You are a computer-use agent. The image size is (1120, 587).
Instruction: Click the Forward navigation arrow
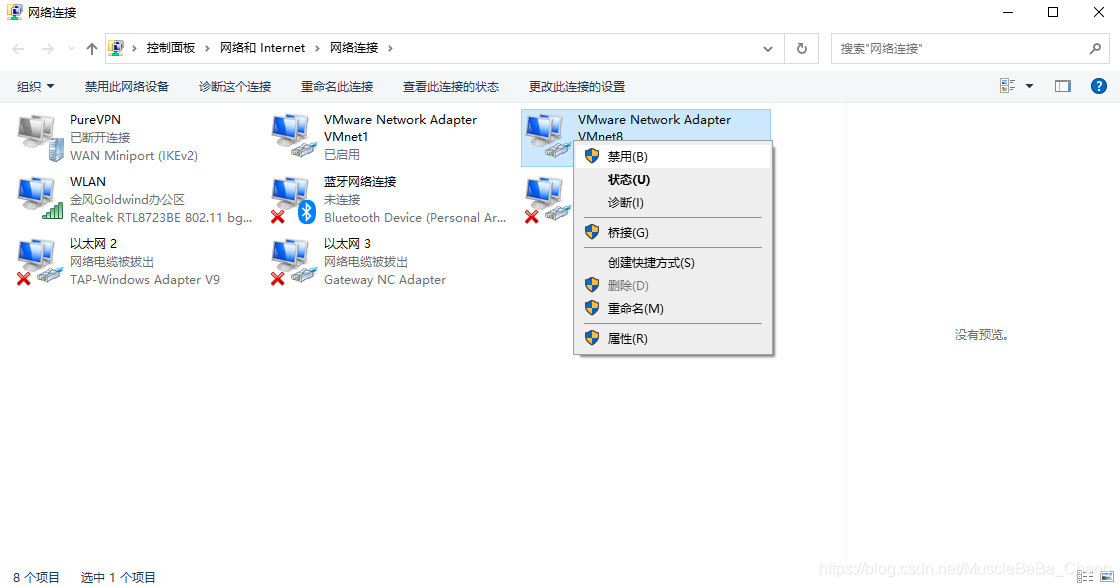tap(47, 49)
